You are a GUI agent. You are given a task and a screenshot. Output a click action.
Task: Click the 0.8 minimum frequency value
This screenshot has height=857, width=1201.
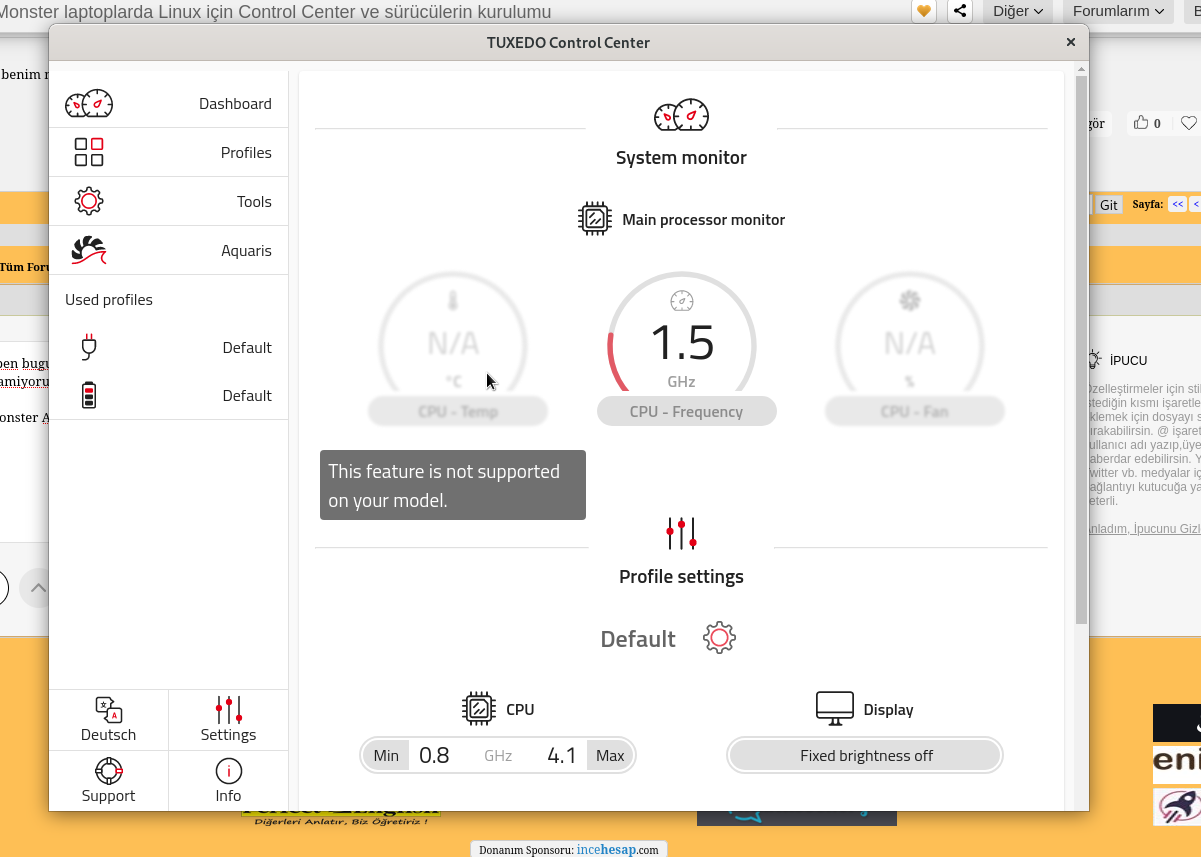click(434, 755)
